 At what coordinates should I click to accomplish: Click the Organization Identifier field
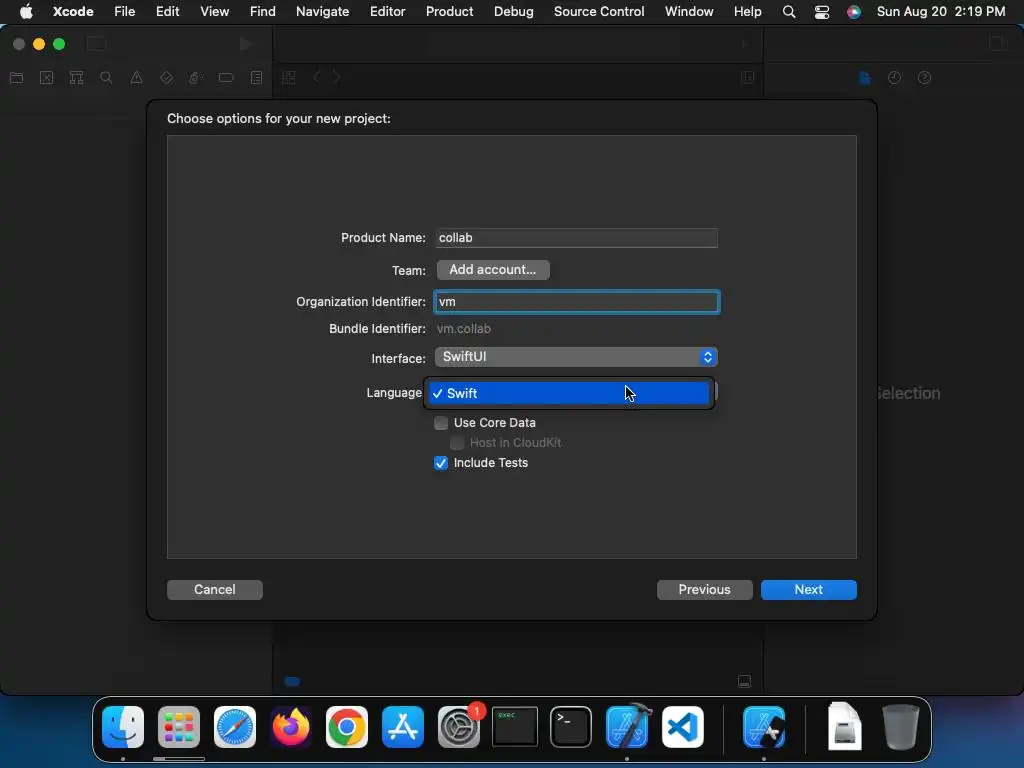pyautogui.click(x=577, y=302)
